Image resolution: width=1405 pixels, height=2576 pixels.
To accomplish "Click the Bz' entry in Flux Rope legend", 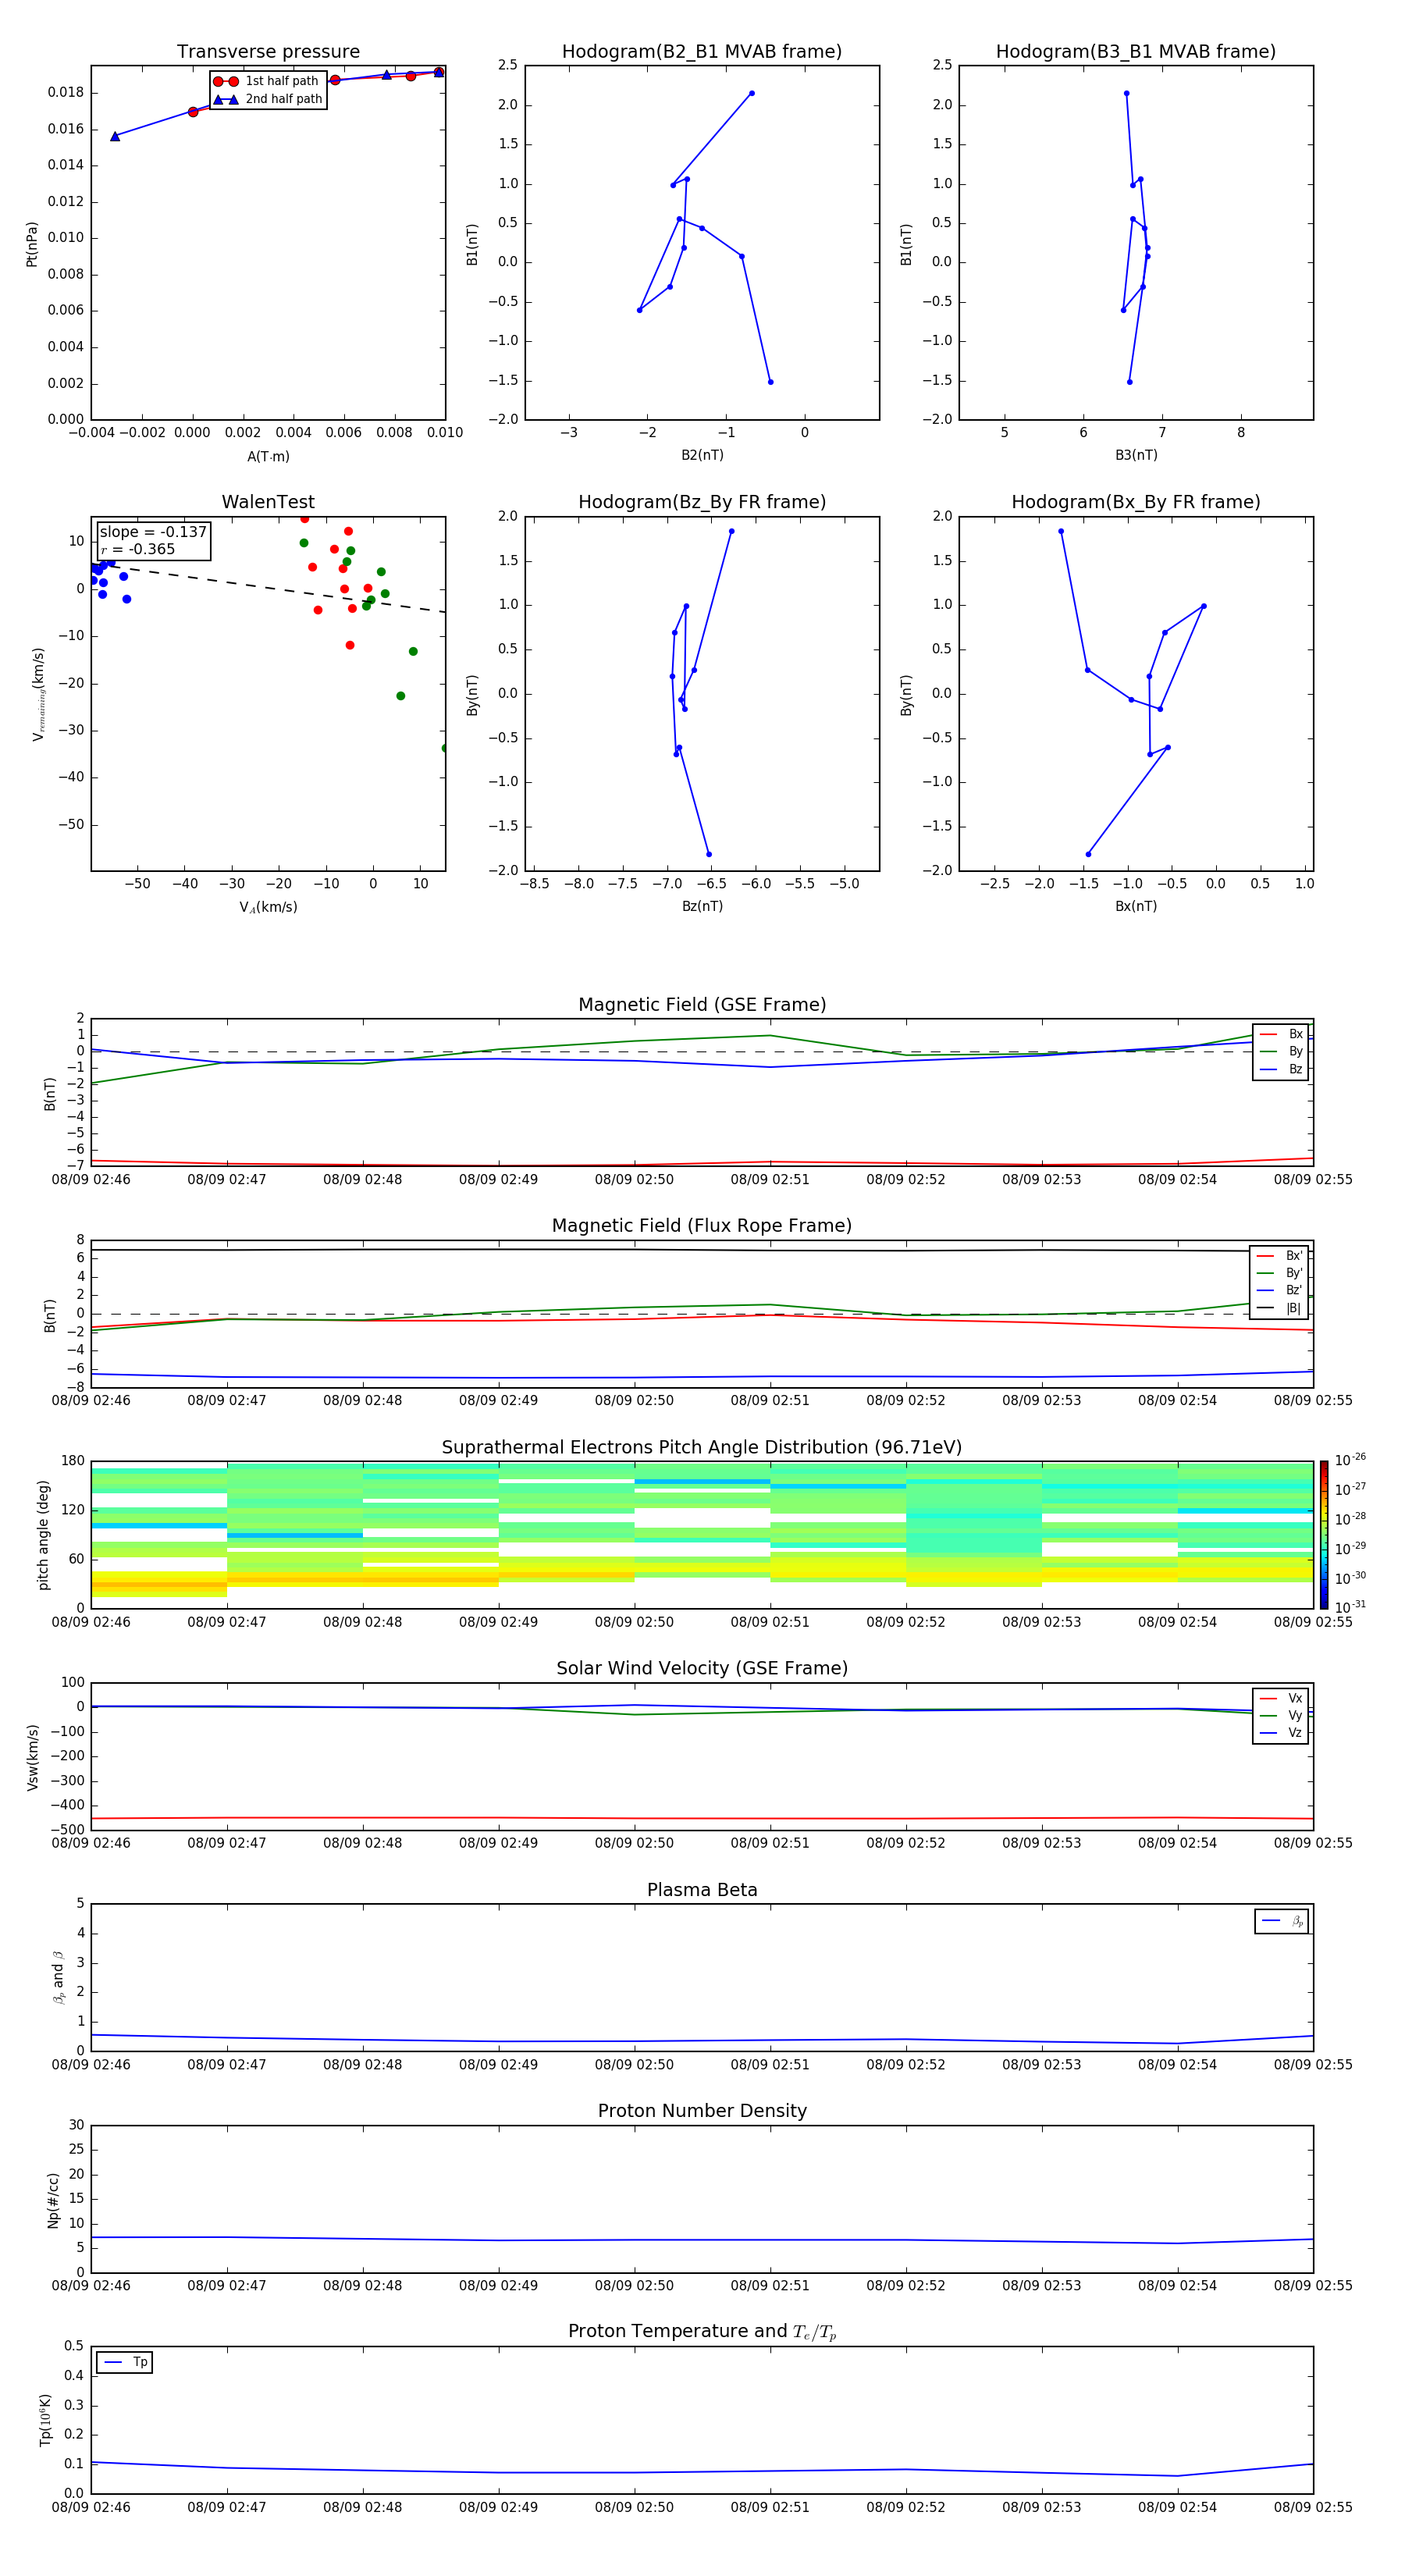I will click(1281, 1290).
